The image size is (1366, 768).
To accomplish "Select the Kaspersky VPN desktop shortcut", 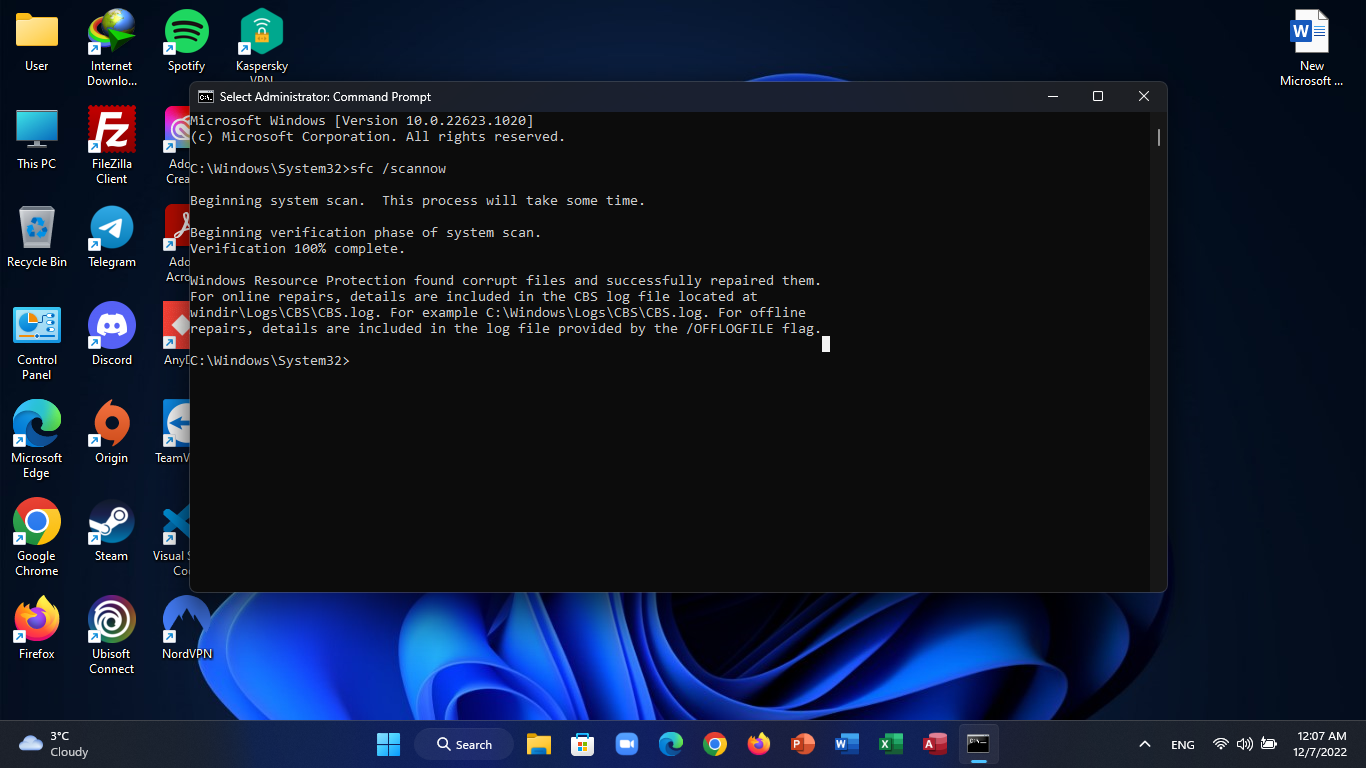I will point(262,46).
